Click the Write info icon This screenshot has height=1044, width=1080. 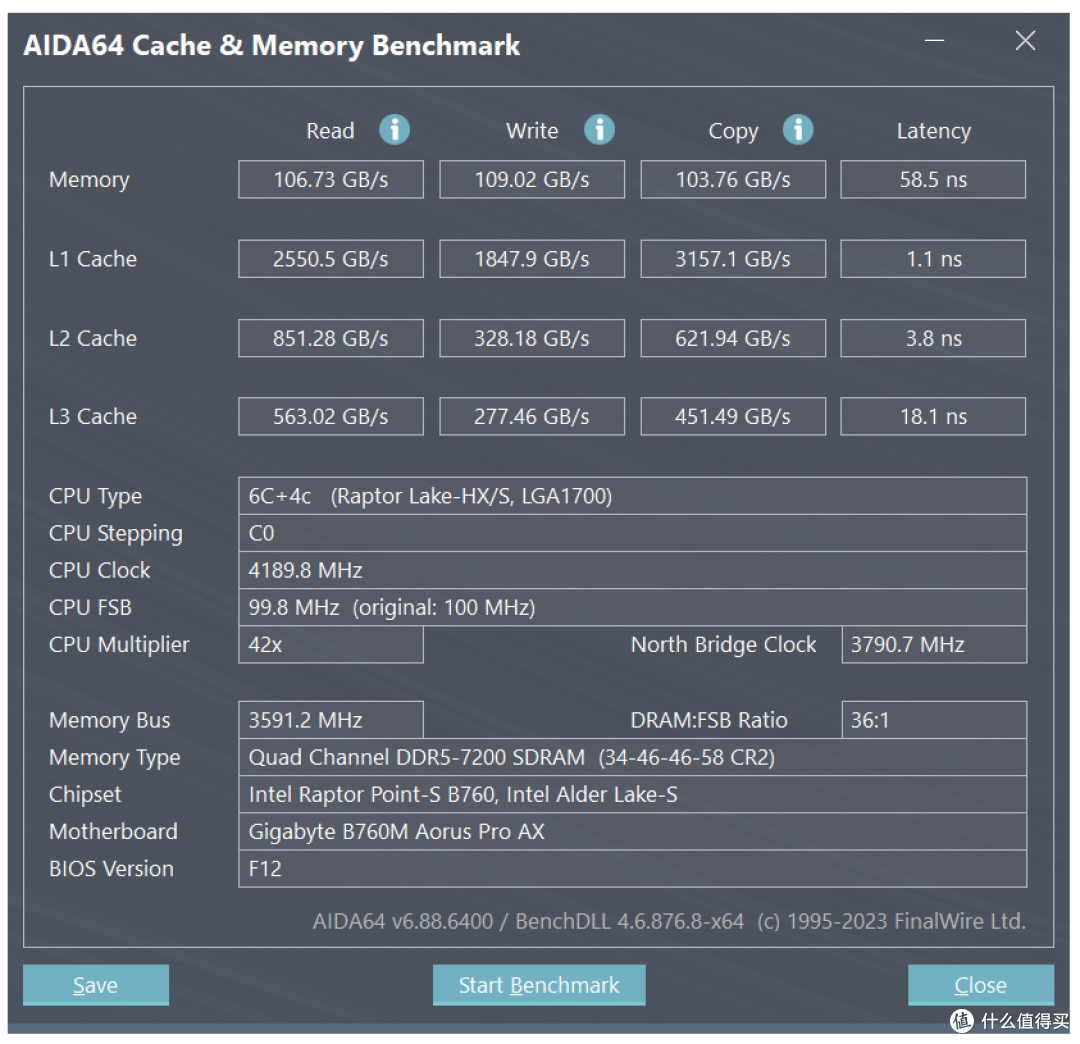pyautogui.click(x=599, y=129)
